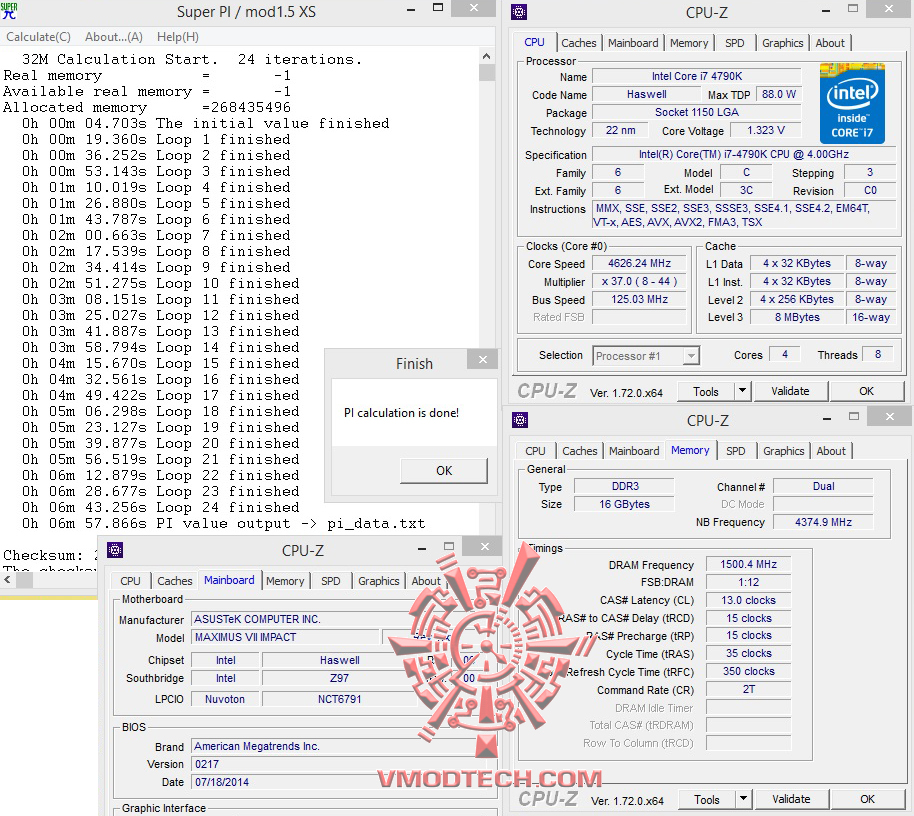The image size is (914, 816).
Task: Switch to Graphics tab in top CPU-Z window
Action: click(782, 43)
